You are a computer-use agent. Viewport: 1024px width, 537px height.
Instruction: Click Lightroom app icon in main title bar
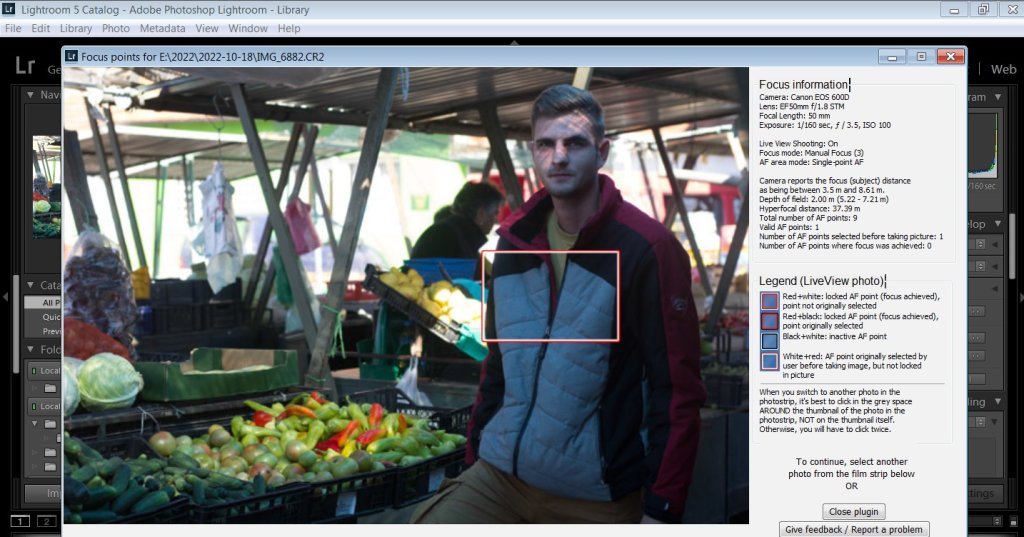8,9
